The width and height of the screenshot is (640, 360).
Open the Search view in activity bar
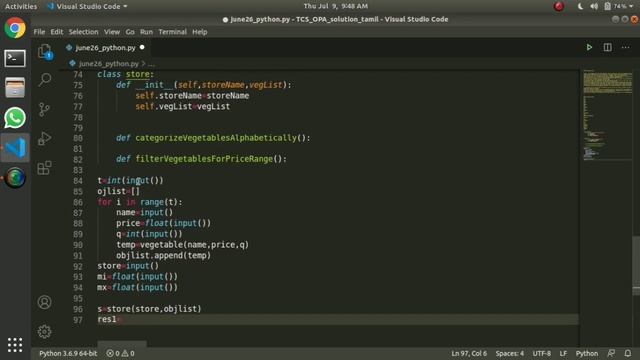tap(45, 79)
